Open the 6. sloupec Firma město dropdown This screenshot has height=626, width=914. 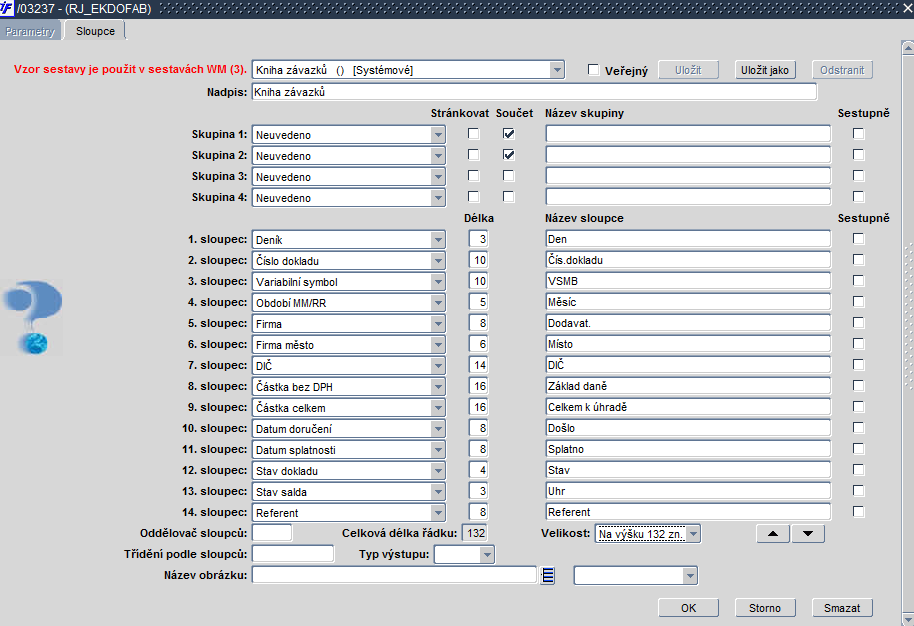(438, 344)
